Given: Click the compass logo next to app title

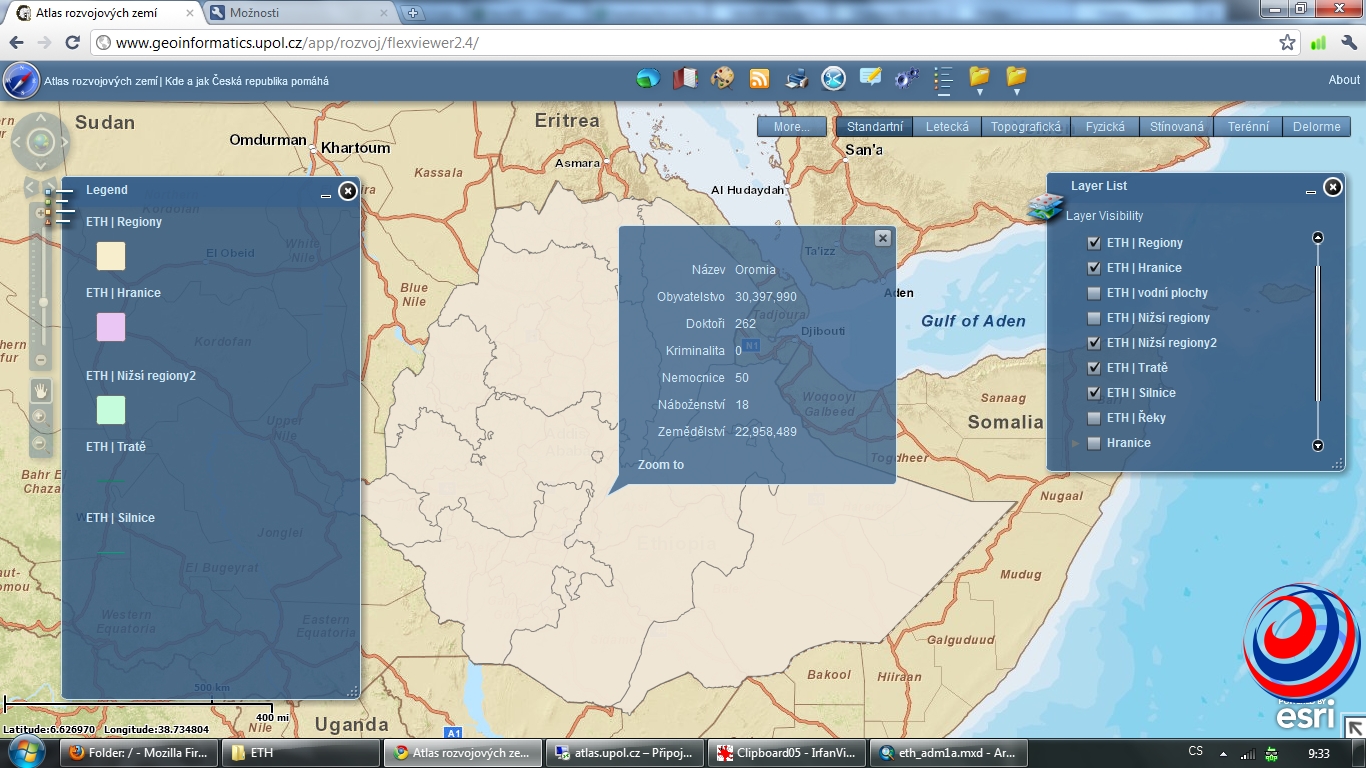Looking at the screenshot, I should (21, 80).
